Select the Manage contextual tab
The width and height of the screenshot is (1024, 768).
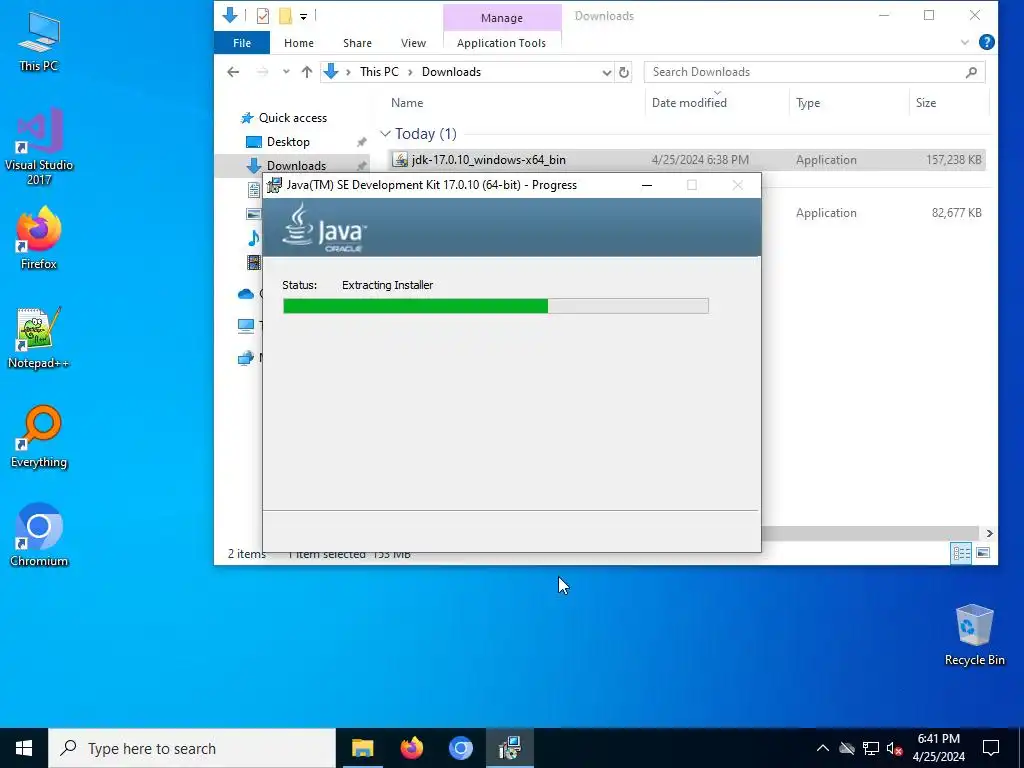[x=502, y=18]
